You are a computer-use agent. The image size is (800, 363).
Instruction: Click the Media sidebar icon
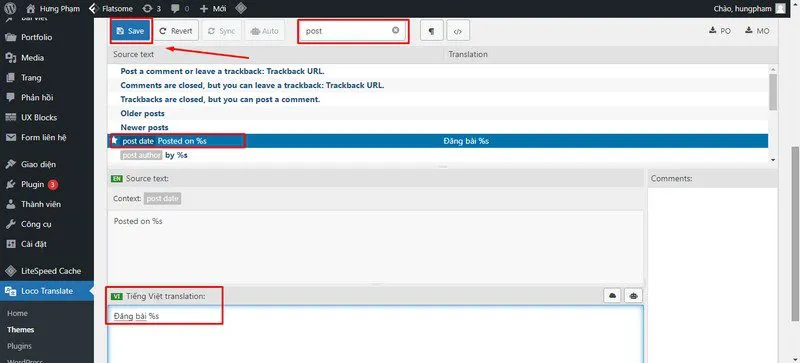pyautogui.click(x=10, y=58)
